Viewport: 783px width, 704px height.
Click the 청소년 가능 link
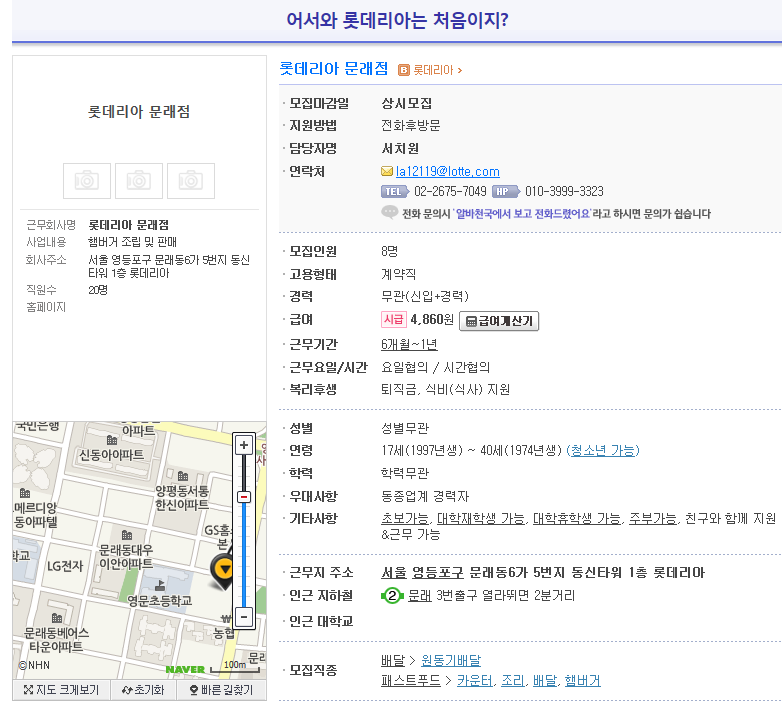pos(601,450)
